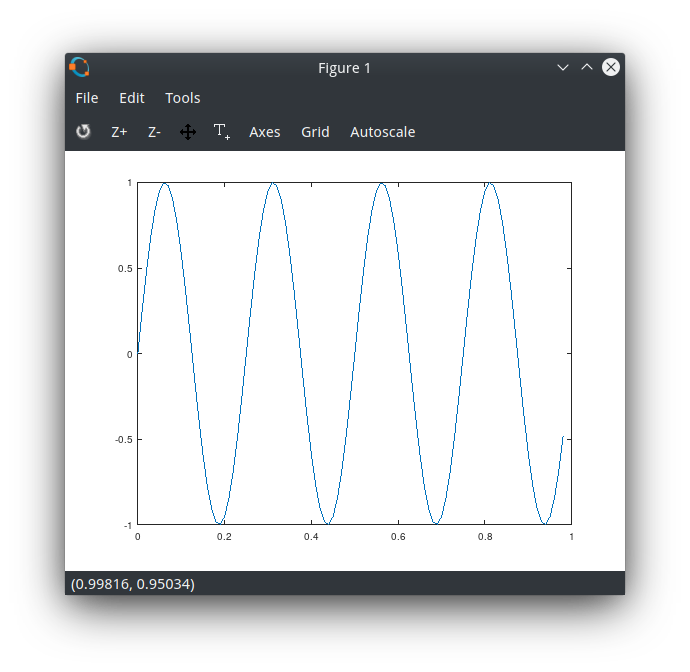690x672 pixels.
Task: Choose the Insert Text tool icon
Action: tap(222, 132)
